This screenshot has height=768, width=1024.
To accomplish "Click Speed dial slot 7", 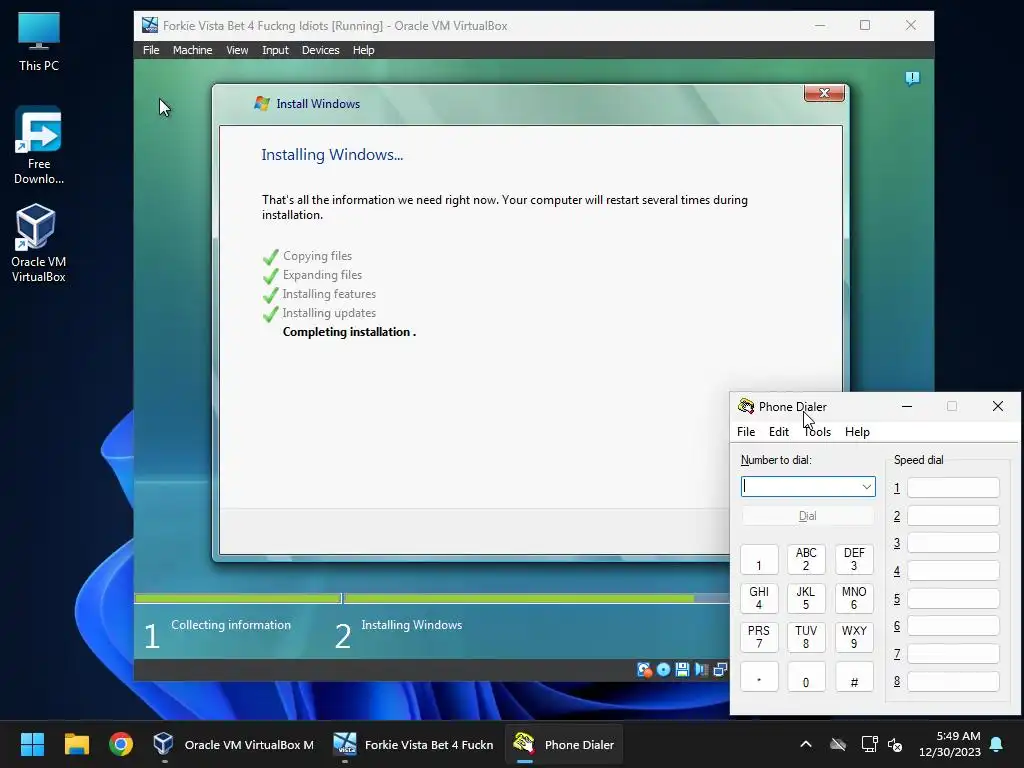I will 953,654.
